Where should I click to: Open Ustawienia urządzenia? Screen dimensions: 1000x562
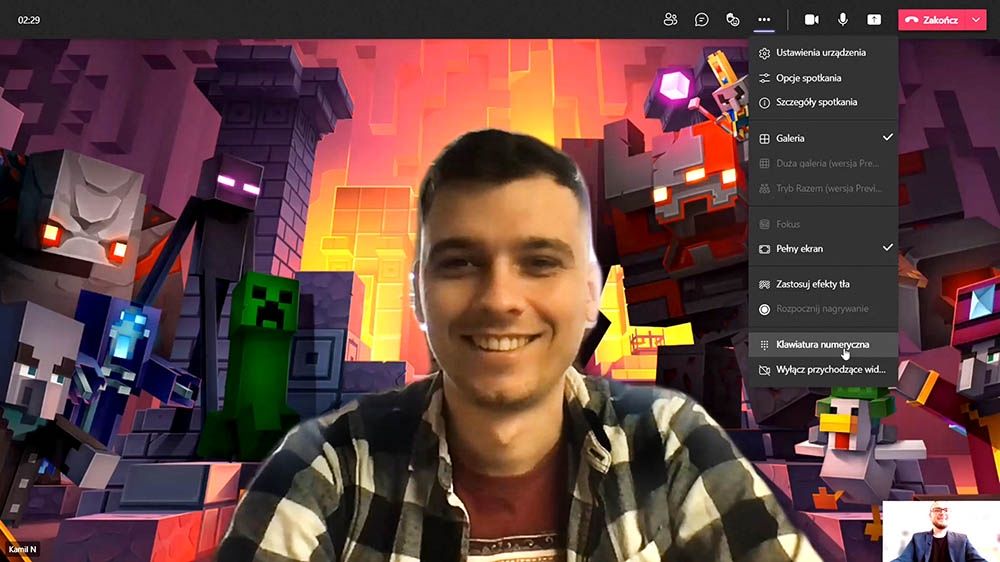click(823, 53)
